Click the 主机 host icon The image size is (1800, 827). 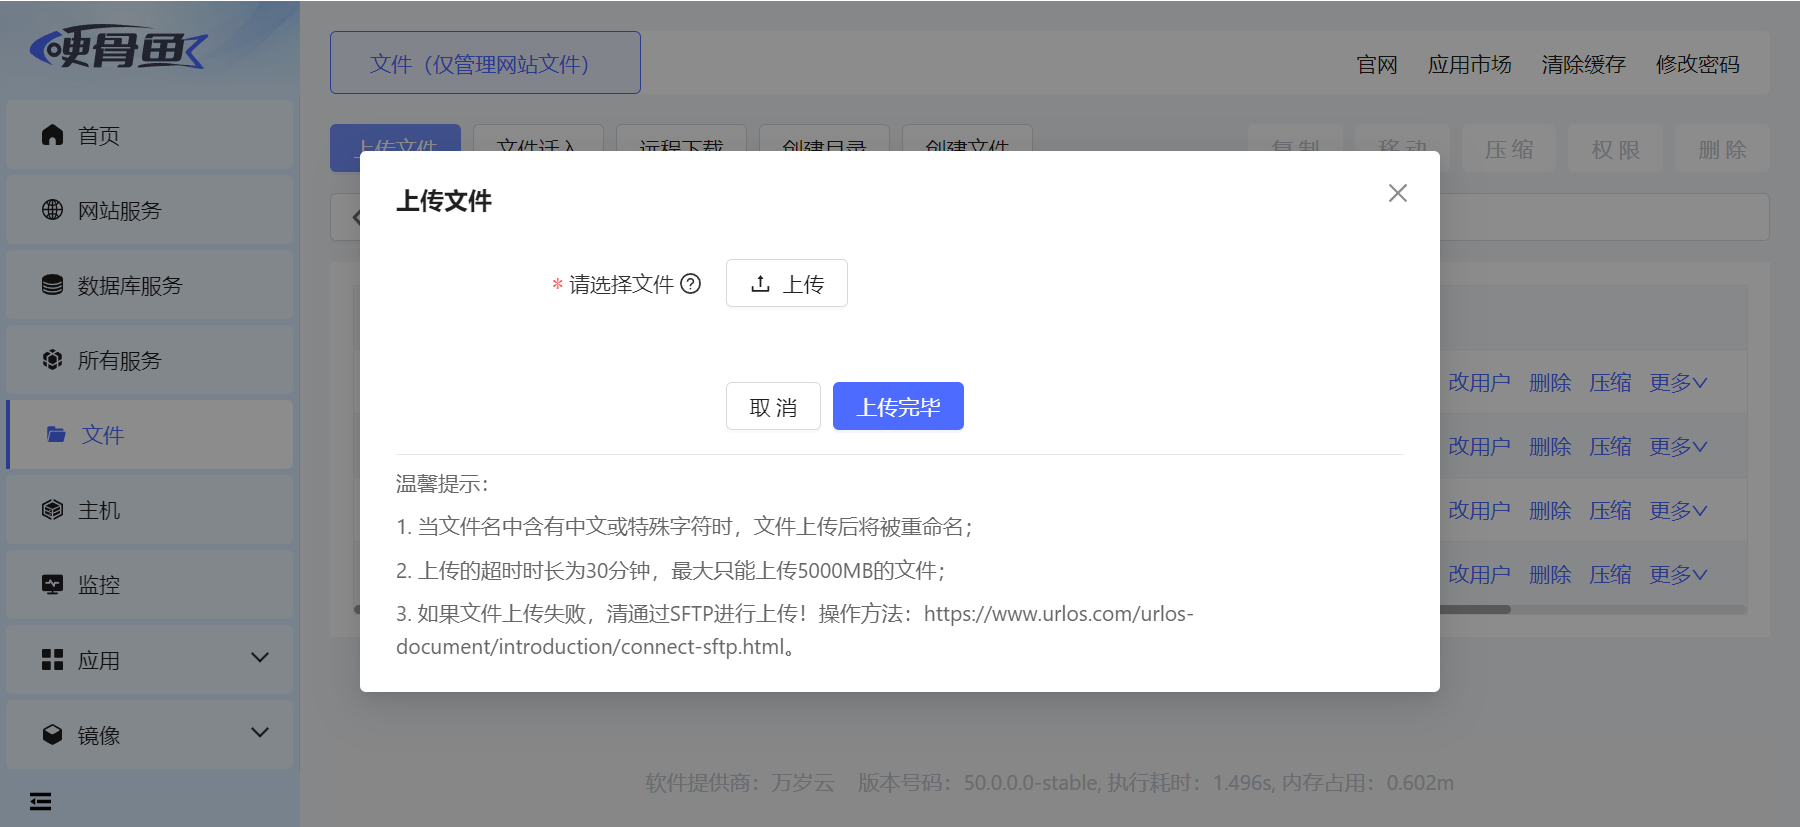(x=53, y=510)
